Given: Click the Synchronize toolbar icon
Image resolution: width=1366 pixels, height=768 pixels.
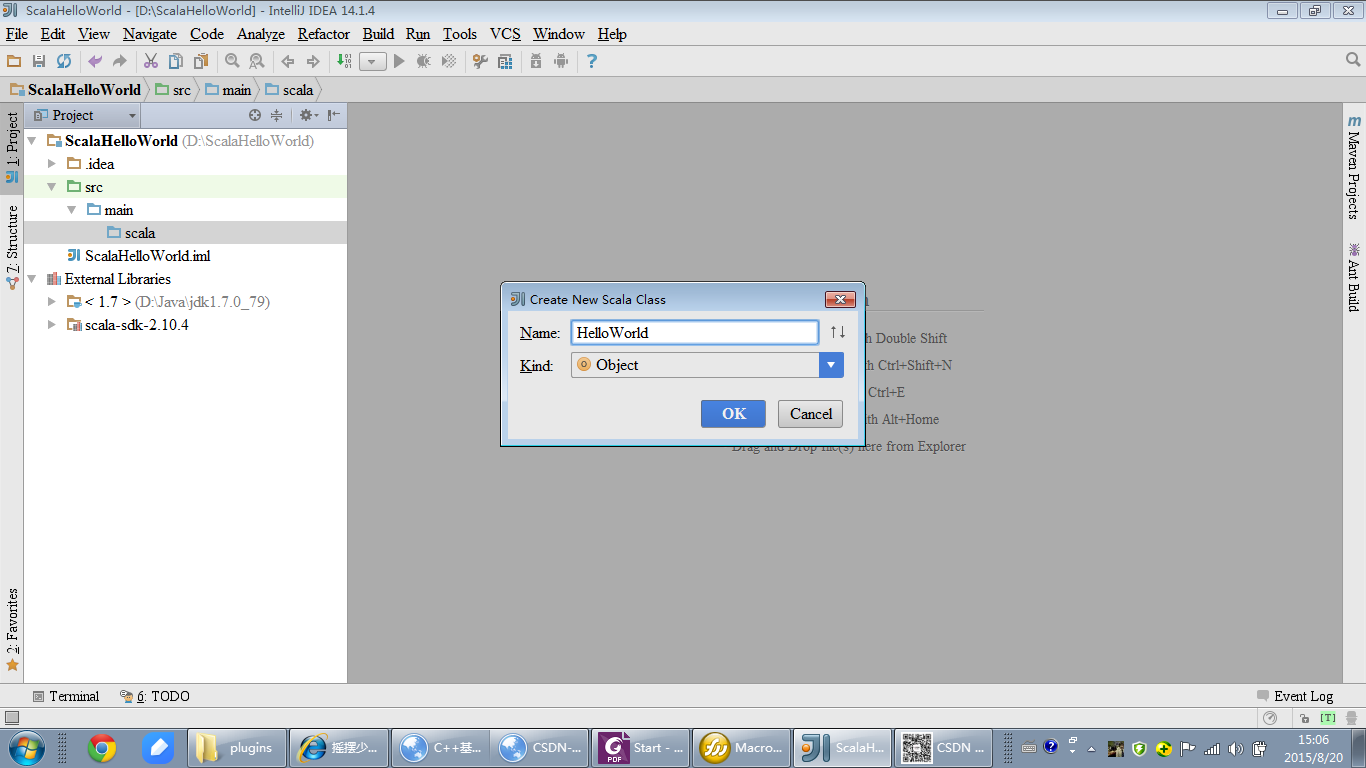Looking at the screenshot, I should point(64,61).
